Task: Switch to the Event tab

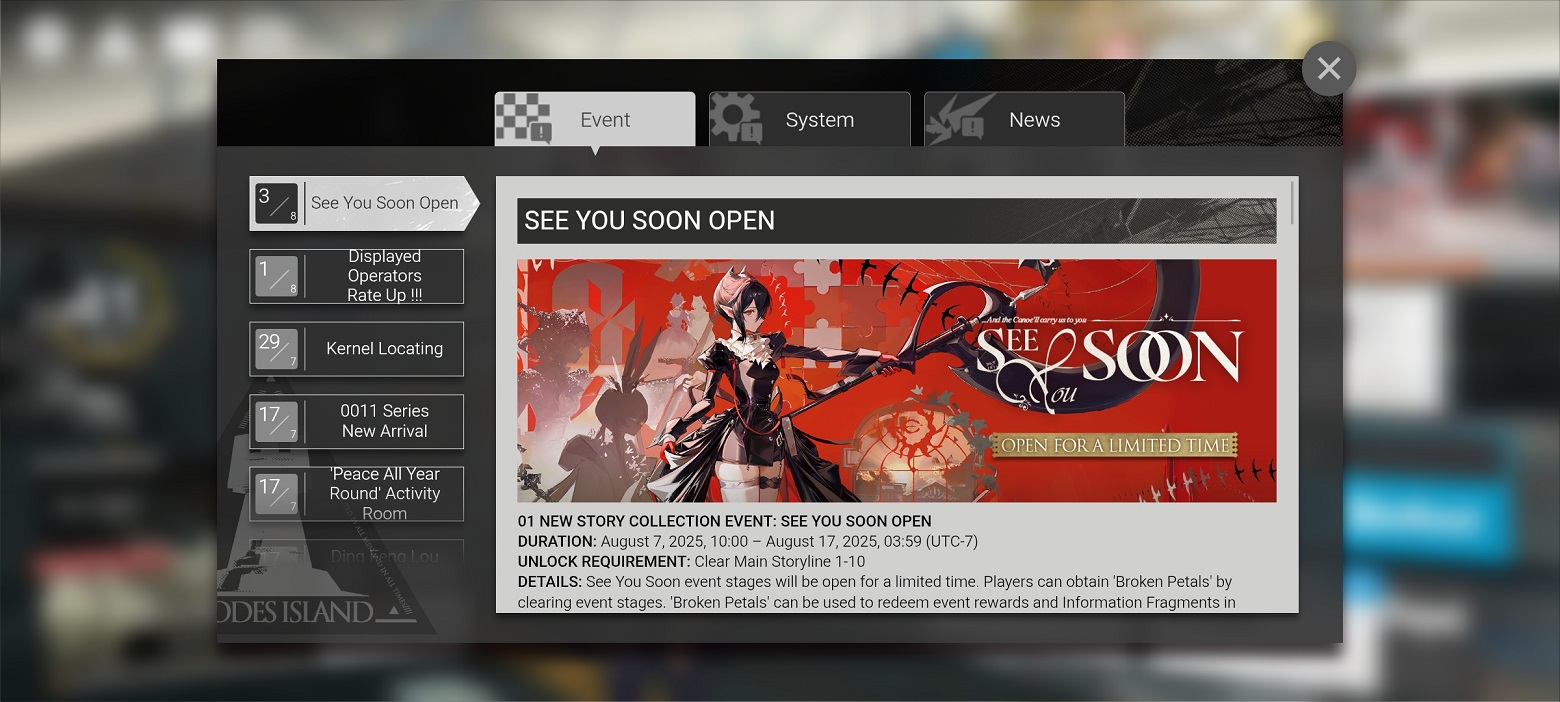Action: tap(595, 120)
